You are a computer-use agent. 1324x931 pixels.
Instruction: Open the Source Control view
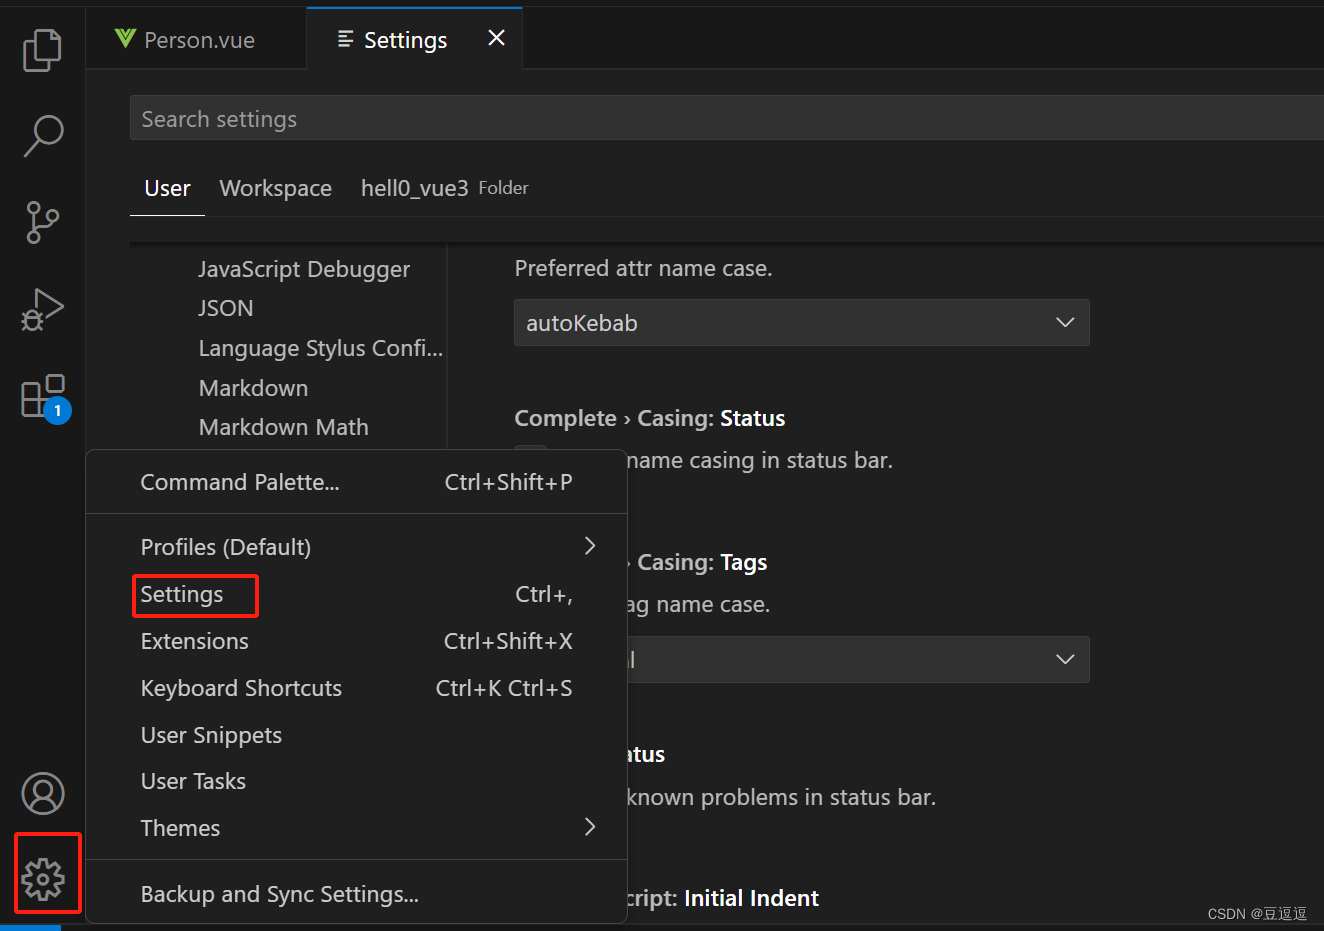[42, 222]
